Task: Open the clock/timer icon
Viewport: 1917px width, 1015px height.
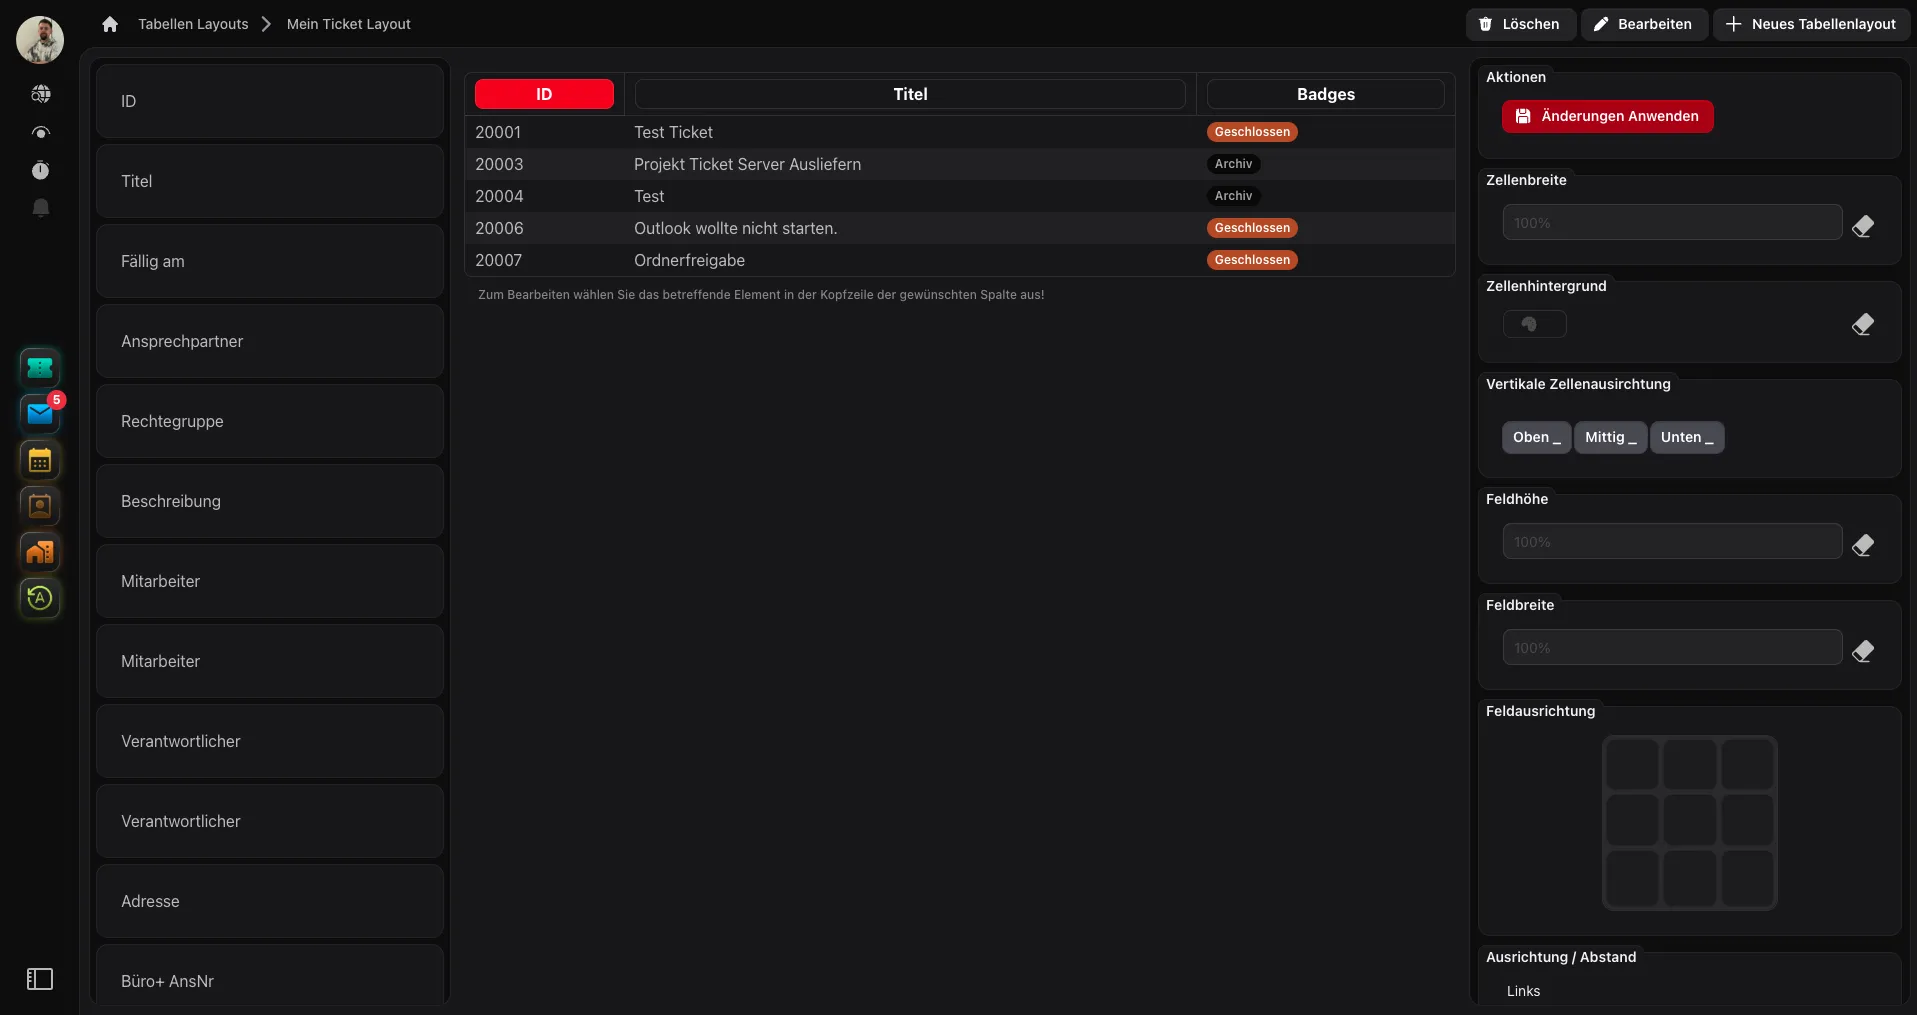Action: click(x=40, y=170)
